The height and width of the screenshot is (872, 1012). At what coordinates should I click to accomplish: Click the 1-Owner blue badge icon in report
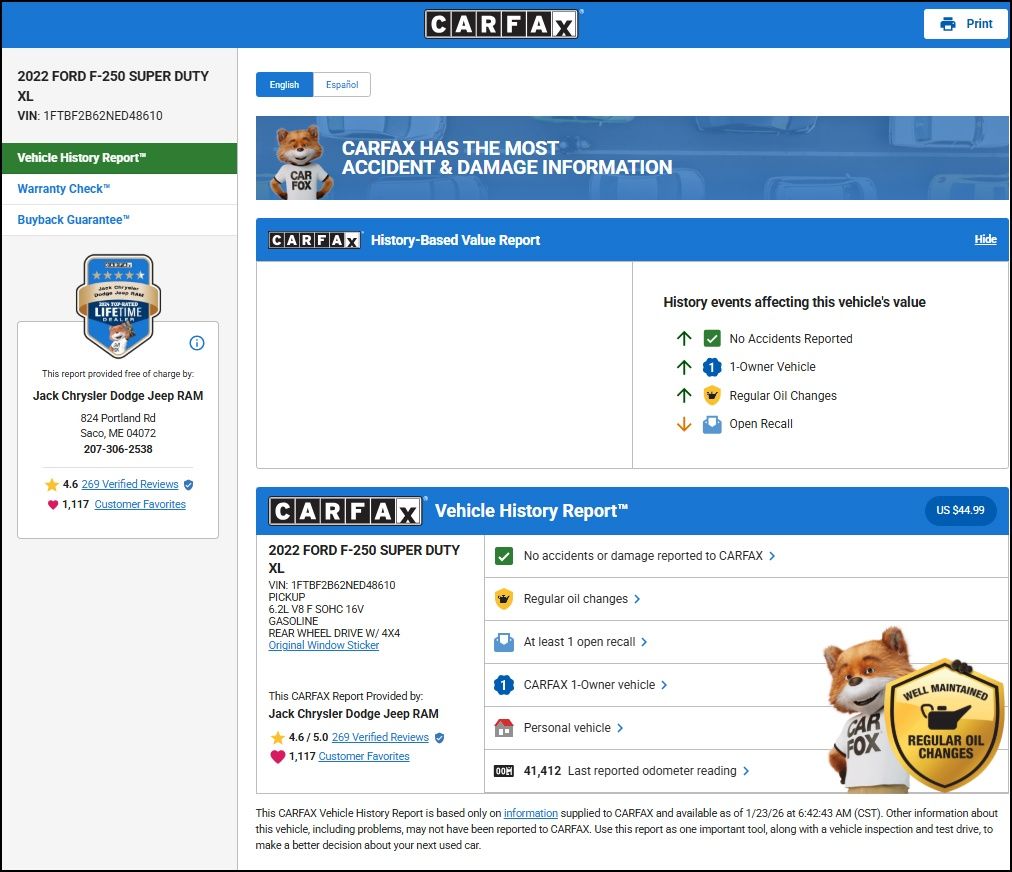tap(504, 685)
